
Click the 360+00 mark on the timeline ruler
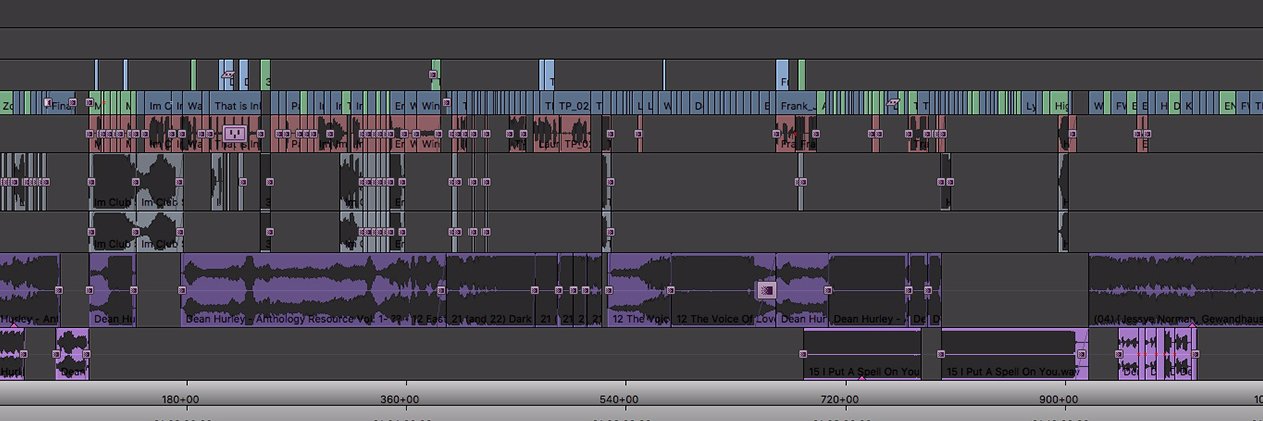(400, 400)
